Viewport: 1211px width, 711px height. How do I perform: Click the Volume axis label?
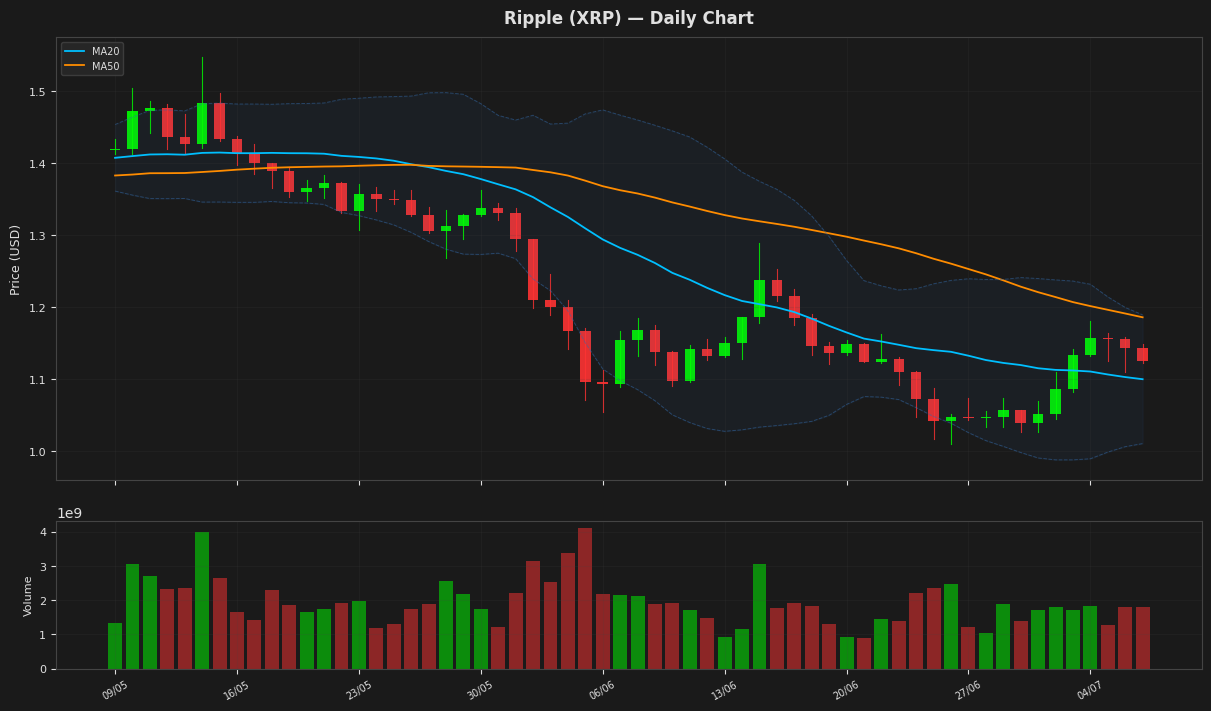click(x=28, y=596)
